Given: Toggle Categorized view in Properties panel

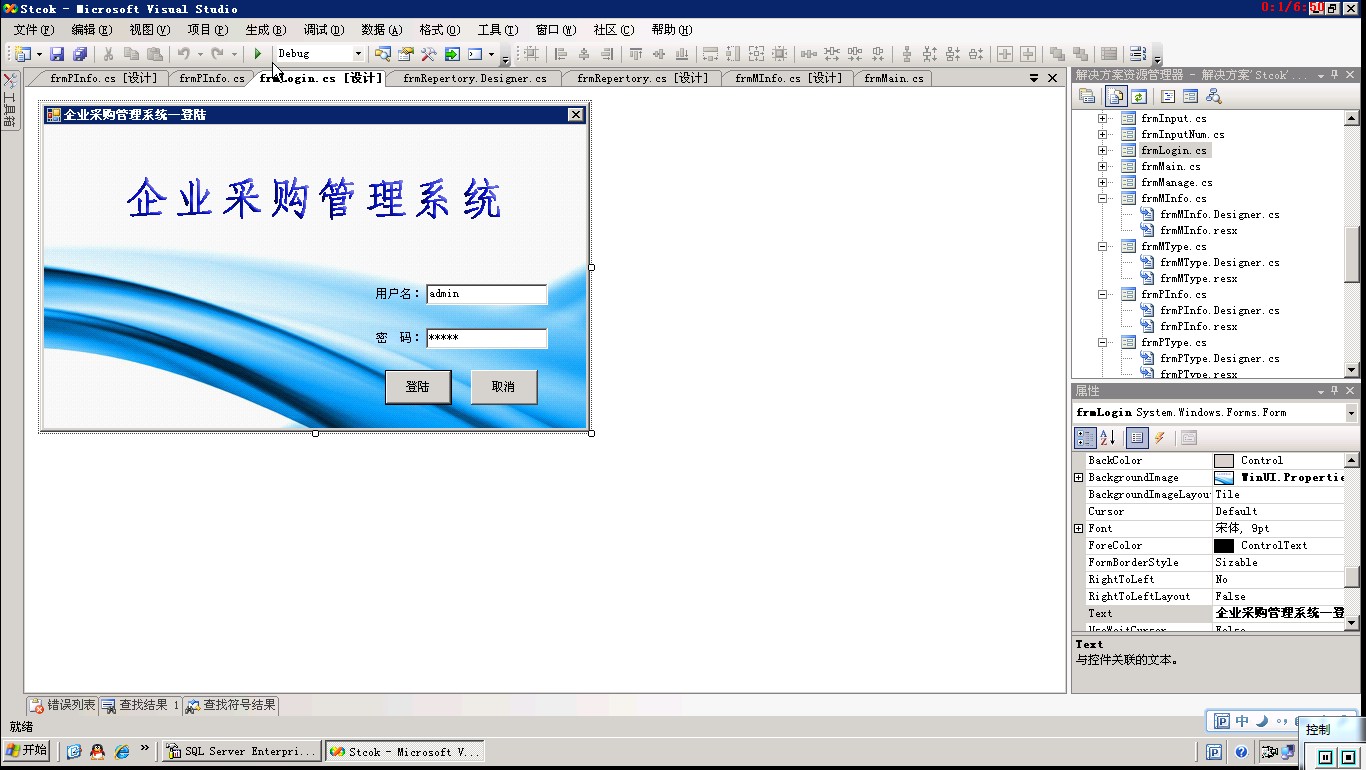Looking at the screenshot, I should [1085, 438].
